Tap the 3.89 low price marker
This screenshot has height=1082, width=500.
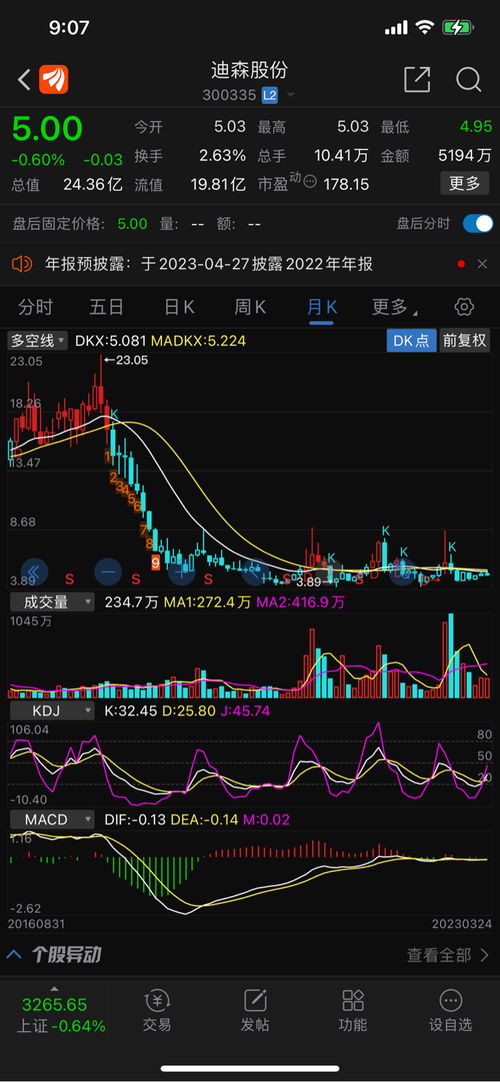tap(315, 581)
